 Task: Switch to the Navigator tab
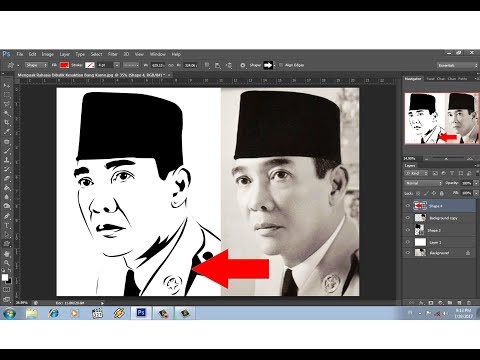click(413, 79)
